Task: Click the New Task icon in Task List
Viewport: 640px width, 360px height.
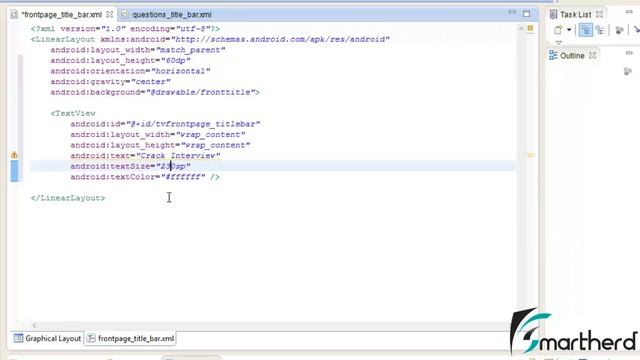Action: click(x=558, y=30)
